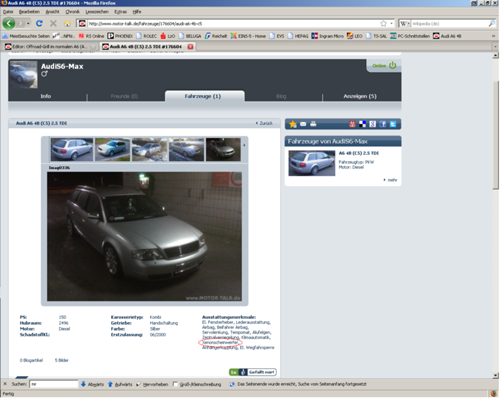
Task: Open Hilfe menu
Action: click(x=137, y=12)
